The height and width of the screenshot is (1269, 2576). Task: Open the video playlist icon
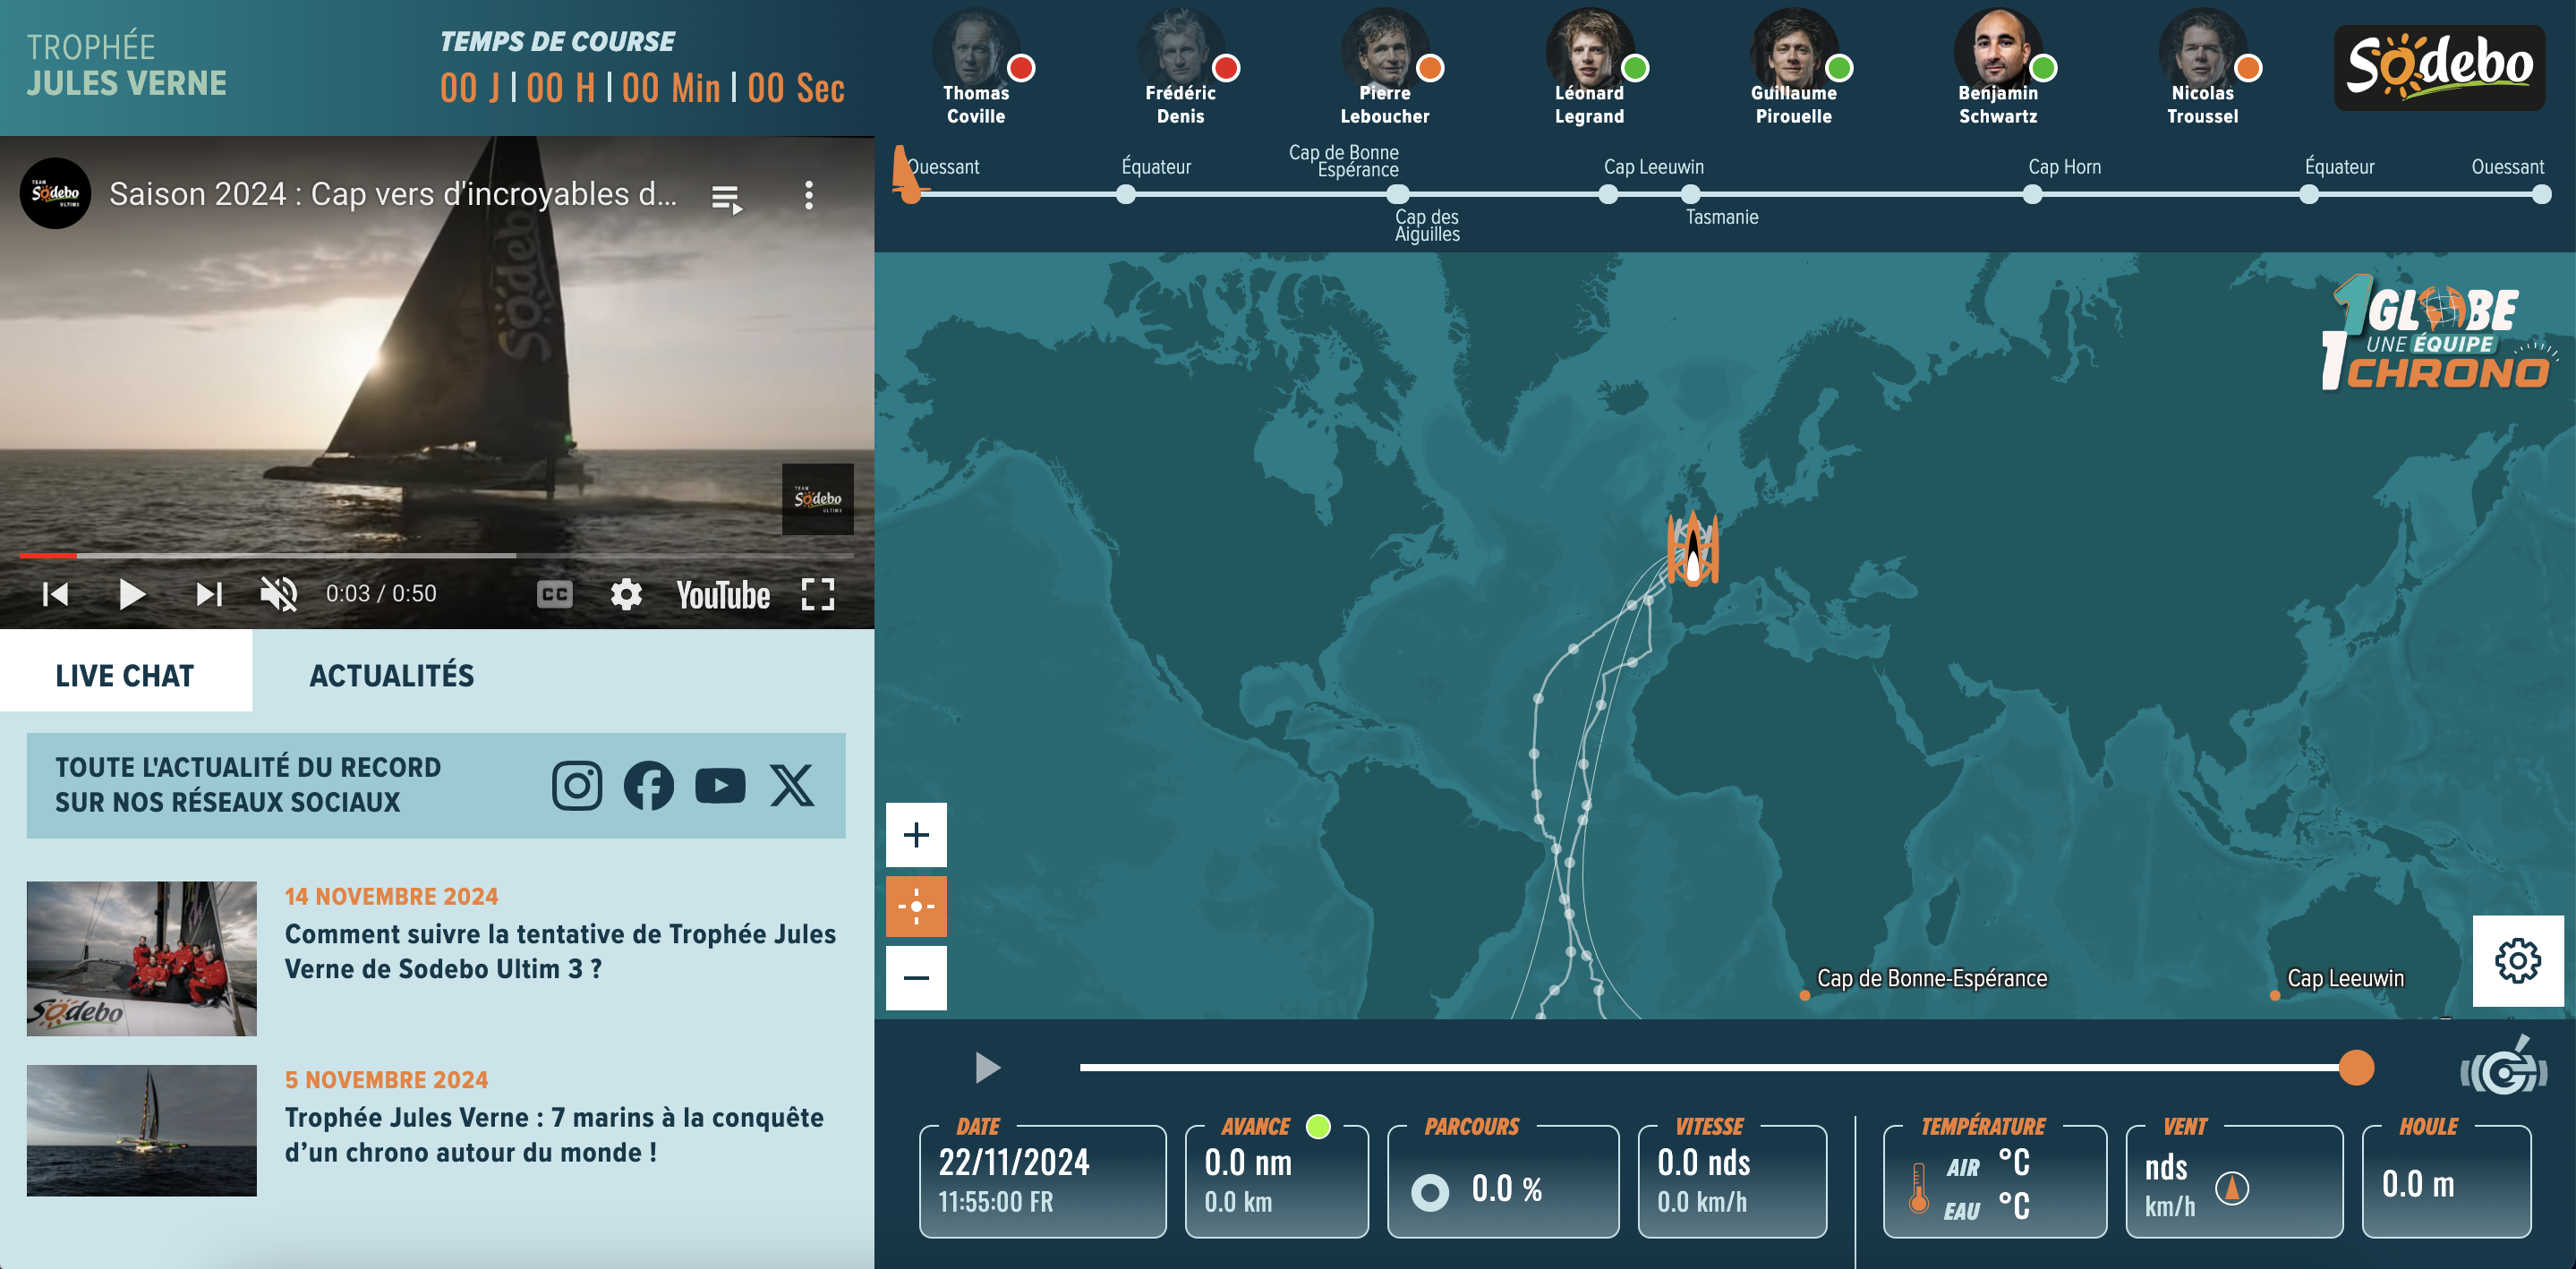[x=726, y=198]
